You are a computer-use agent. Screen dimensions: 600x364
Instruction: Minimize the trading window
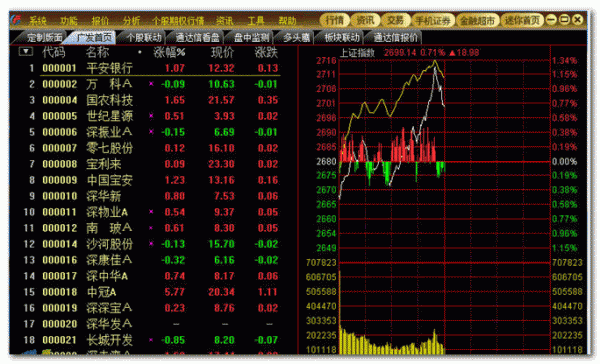pos(551,20)
